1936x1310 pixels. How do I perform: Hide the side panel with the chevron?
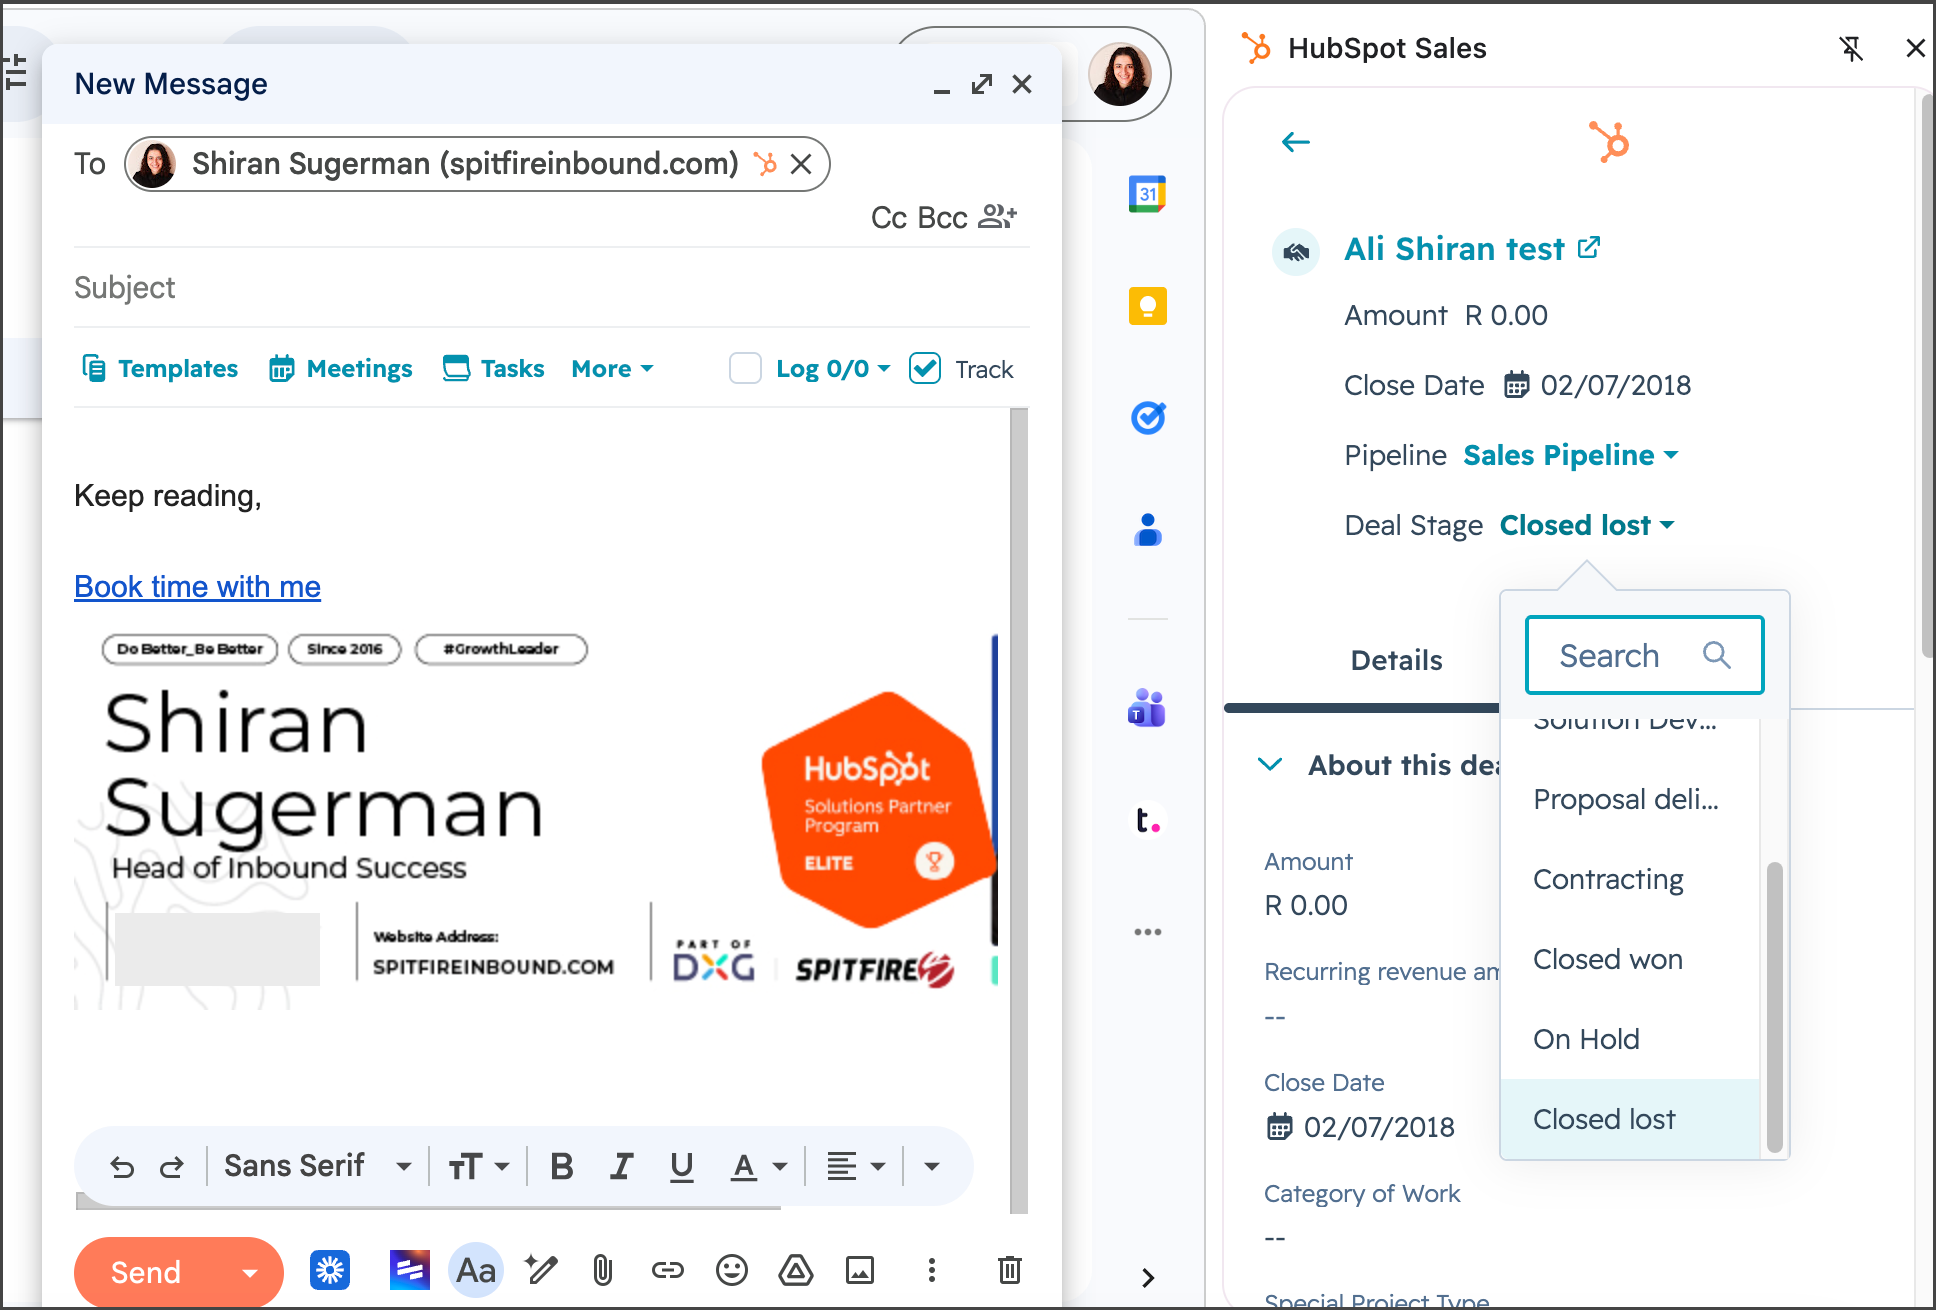(x=1148, y=1277)
